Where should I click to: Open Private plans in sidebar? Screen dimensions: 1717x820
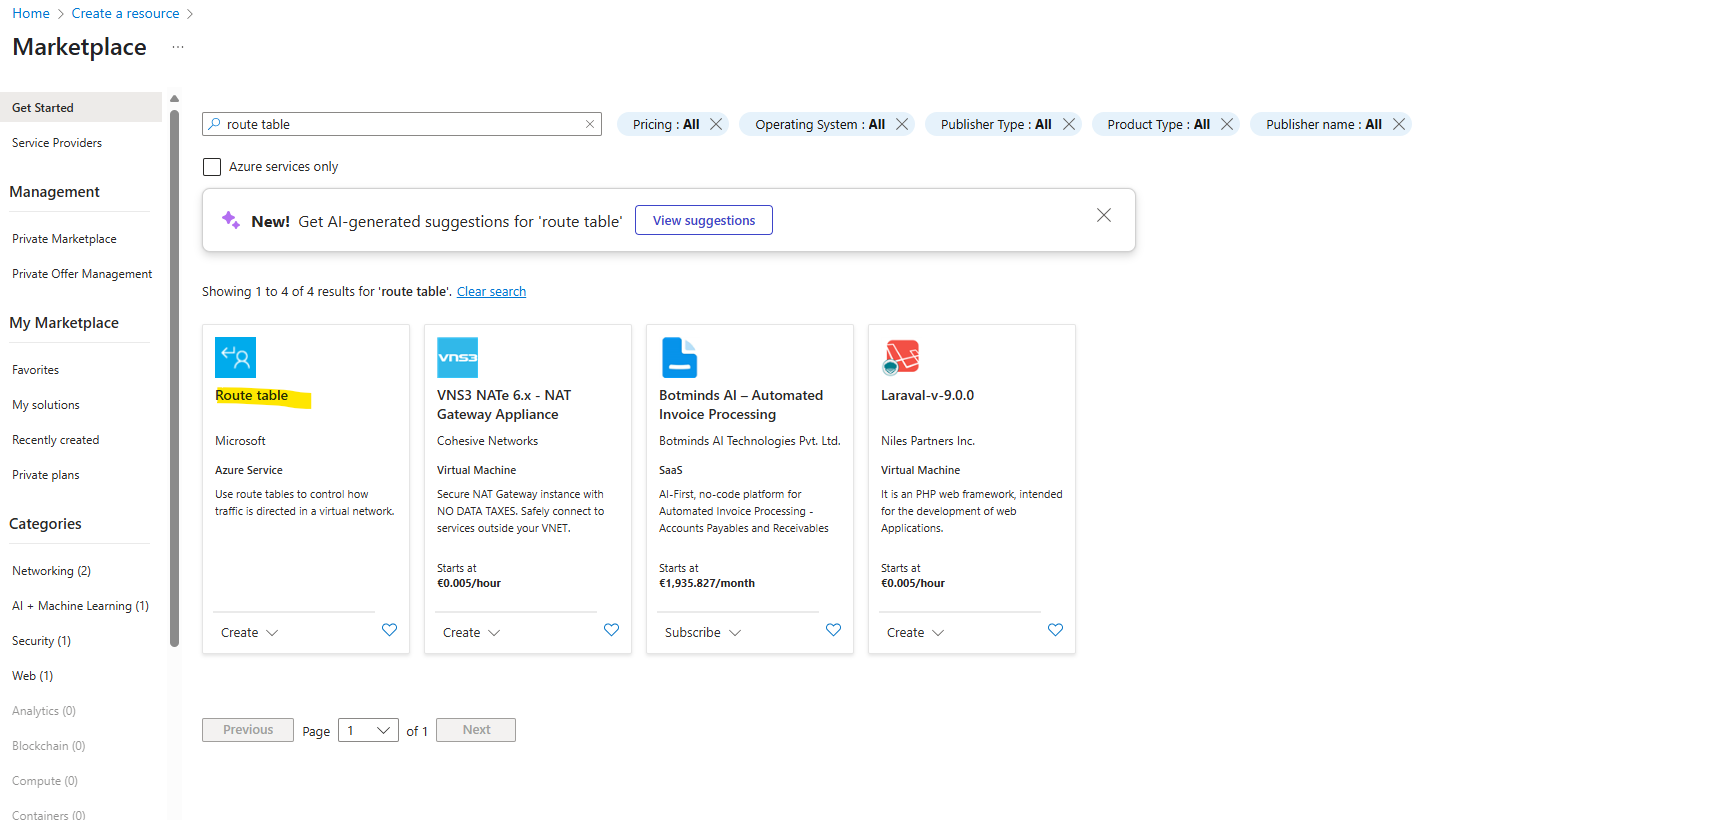[x=46, y=475]
